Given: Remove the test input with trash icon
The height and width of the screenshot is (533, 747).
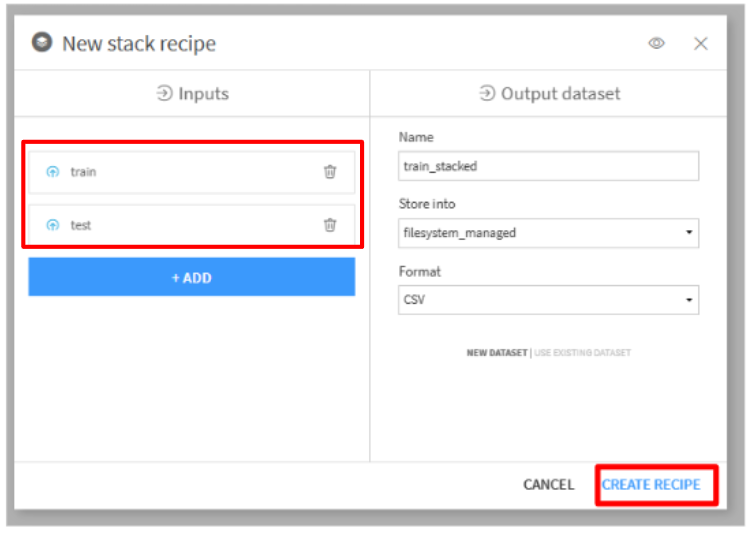Looking at the screenshot, I should pyautogui.click(x=330, y=225).
